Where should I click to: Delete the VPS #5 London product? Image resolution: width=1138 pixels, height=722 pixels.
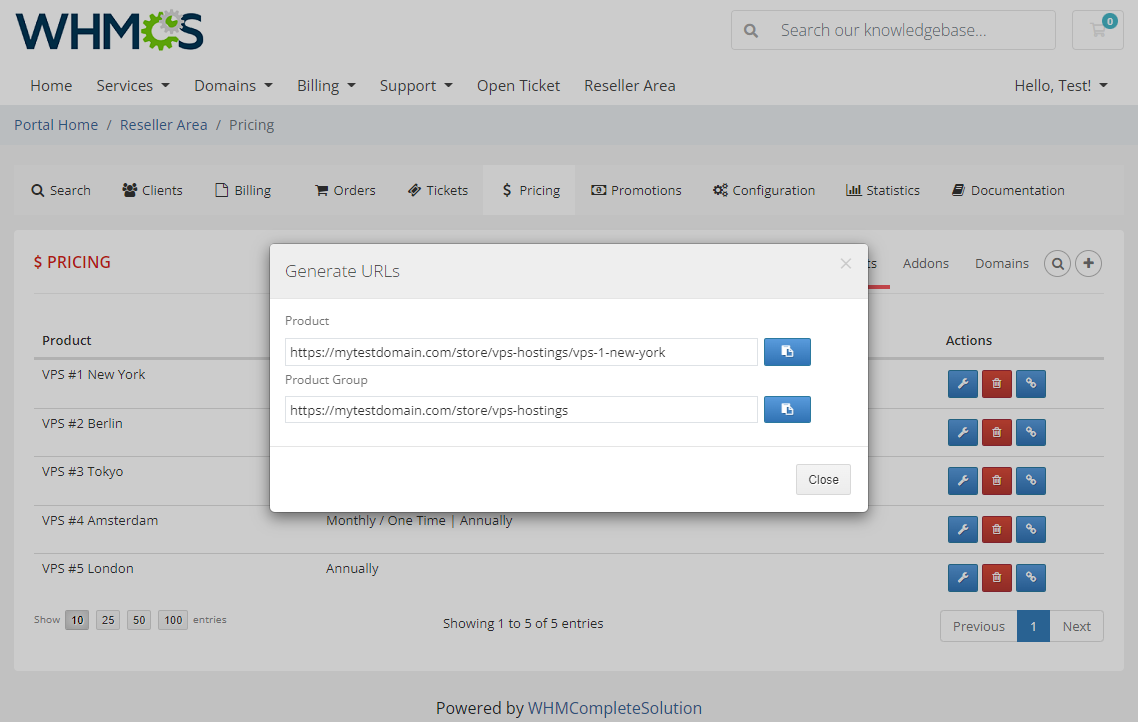(996, 577)
